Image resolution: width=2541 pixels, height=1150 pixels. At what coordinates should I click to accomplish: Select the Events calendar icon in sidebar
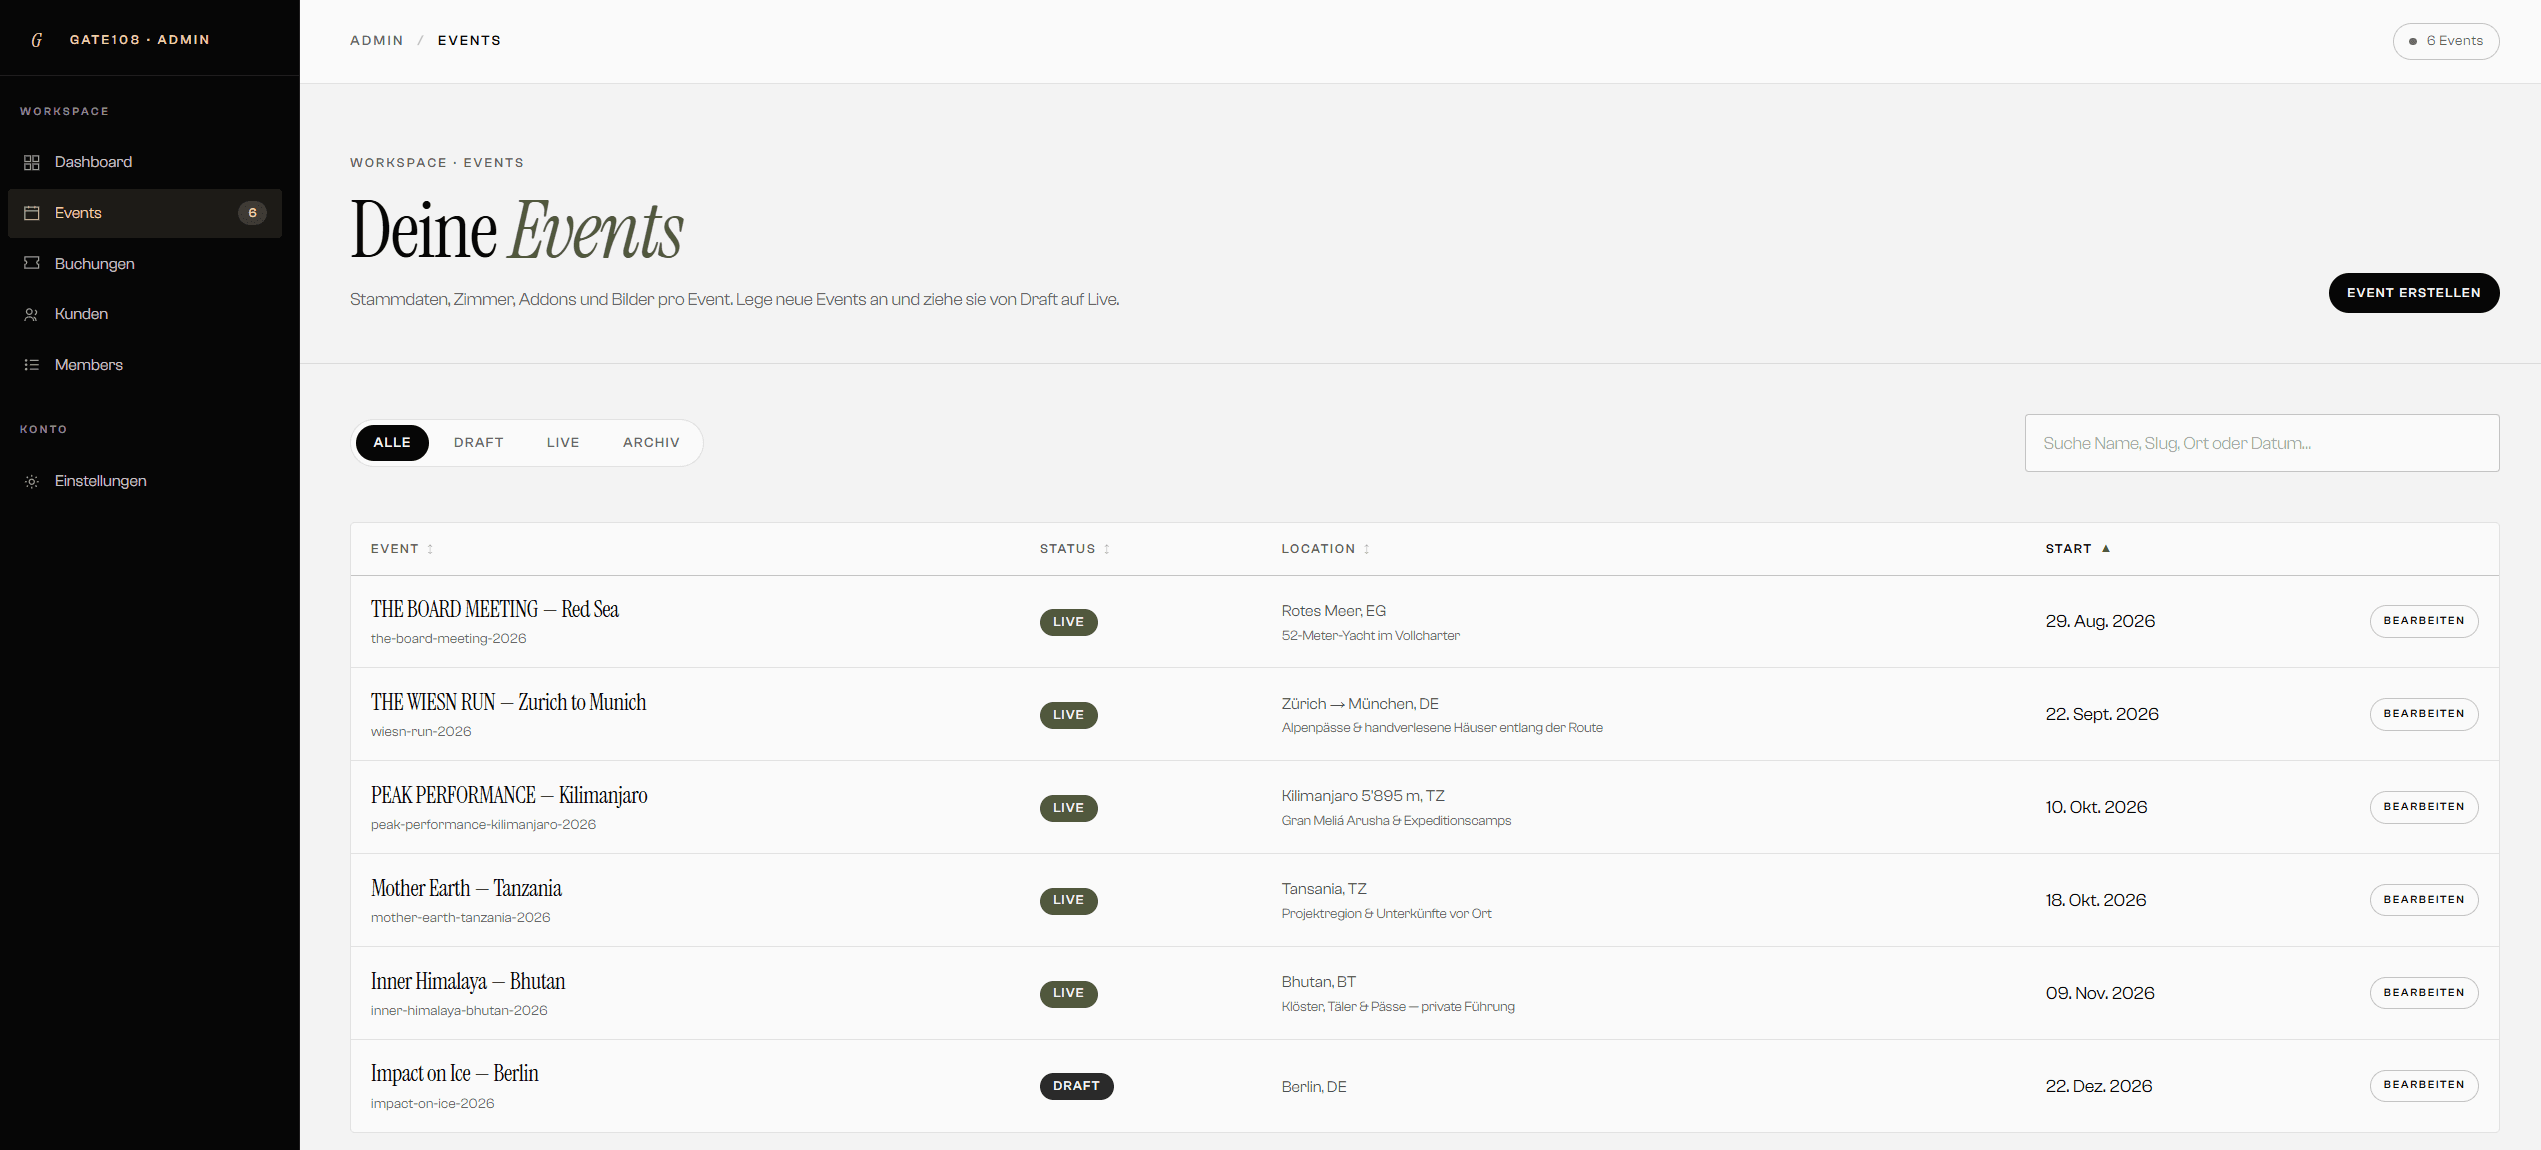coord(32,213)
